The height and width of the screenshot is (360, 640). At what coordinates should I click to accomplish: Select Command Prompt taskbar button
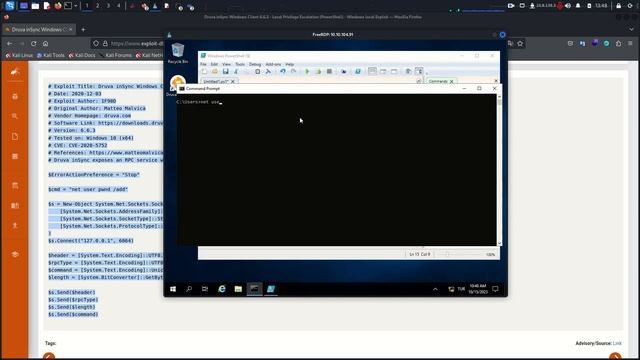[254, 289]
